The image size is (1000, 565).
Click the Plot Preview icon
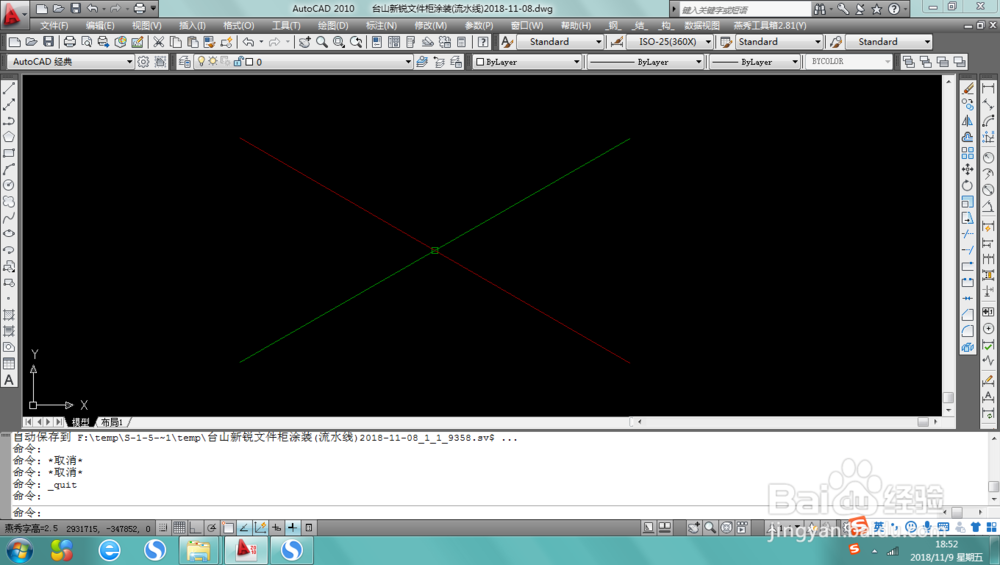click(x=86, y=42)
